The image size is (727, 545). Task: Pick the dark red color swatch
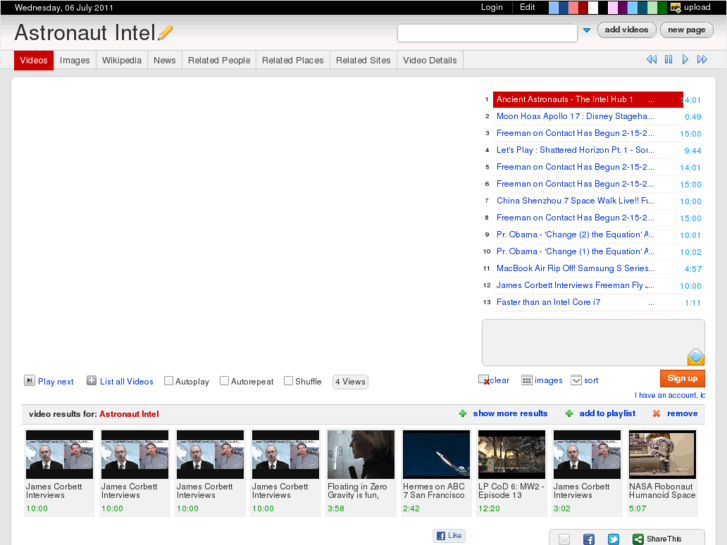(x=583, y=8)
